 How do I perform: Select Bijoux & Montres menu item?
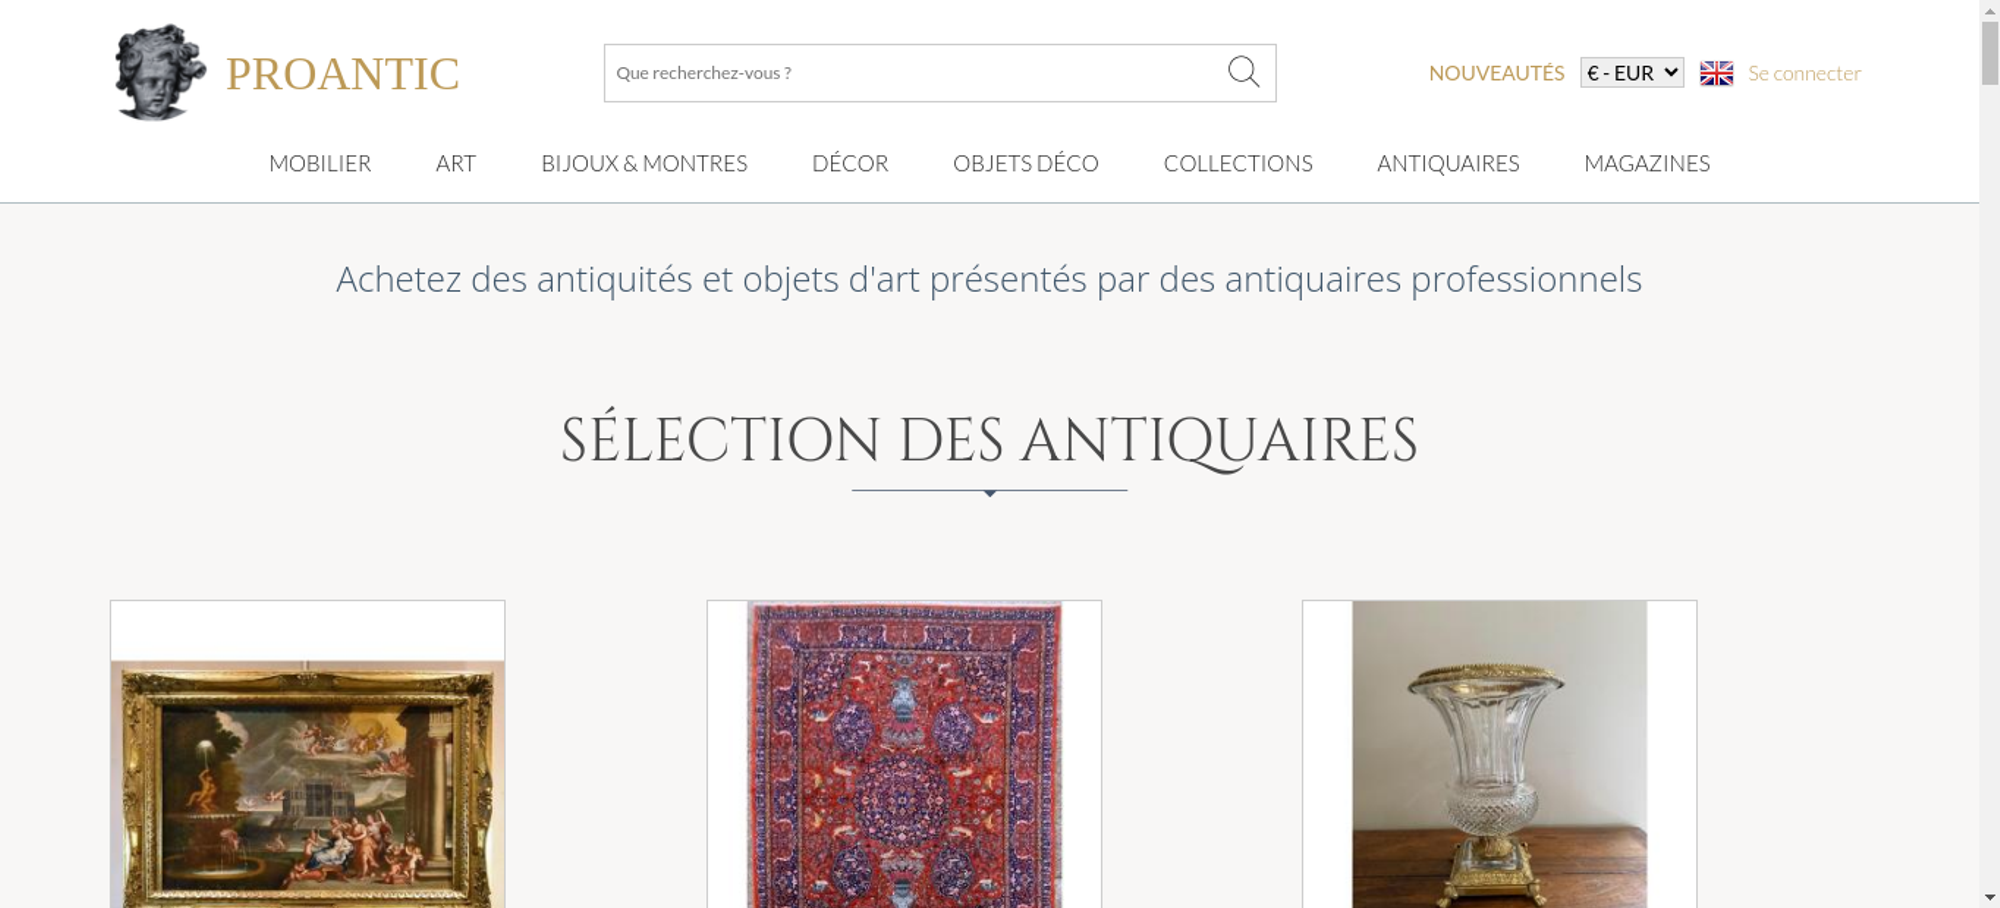(644, 163)
